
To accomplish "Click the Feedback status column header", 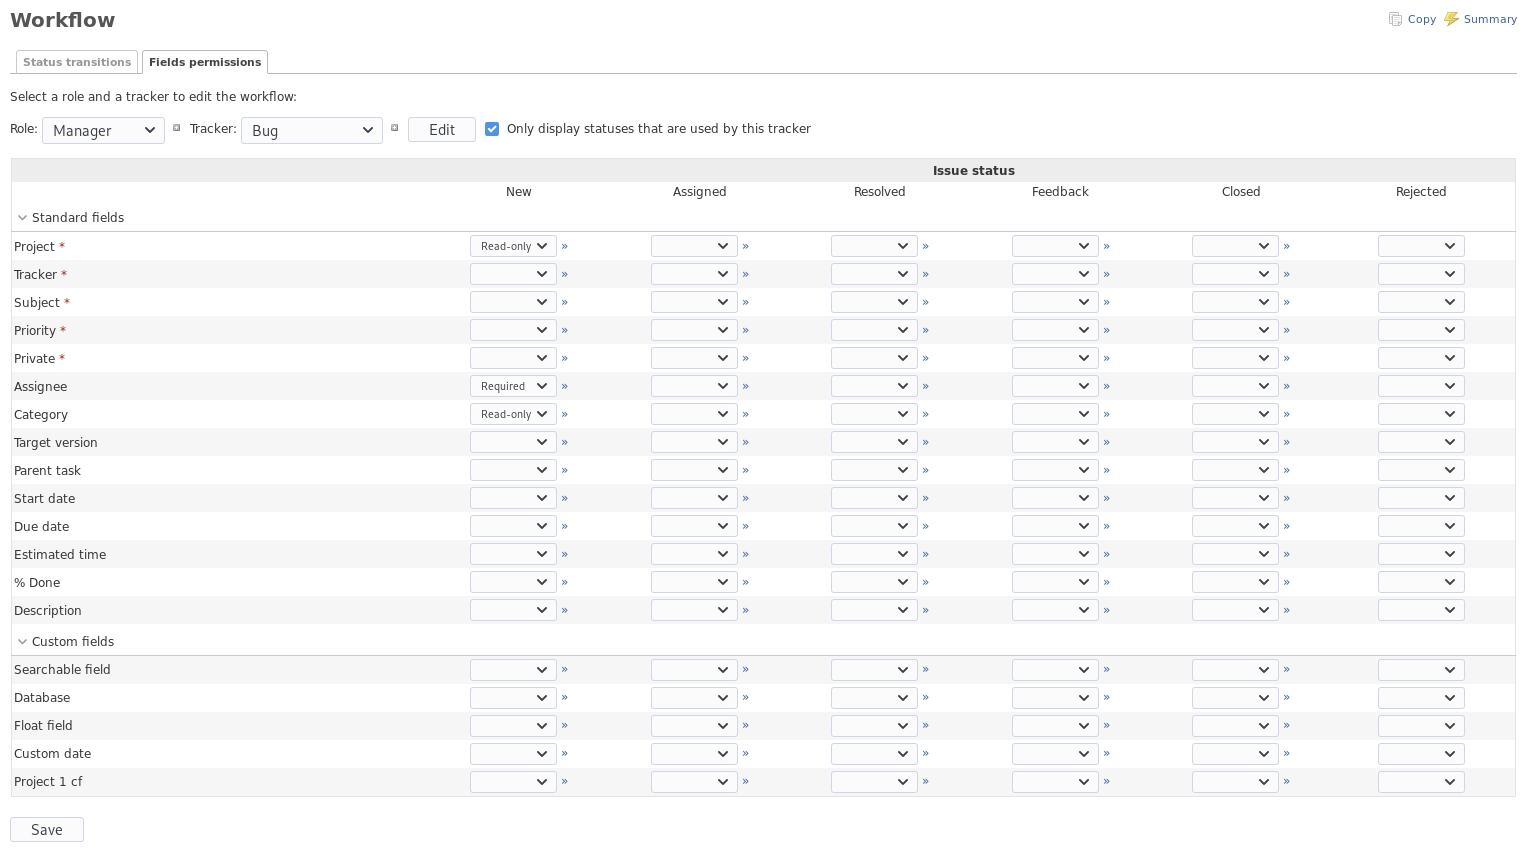I will pos(1060,192).
